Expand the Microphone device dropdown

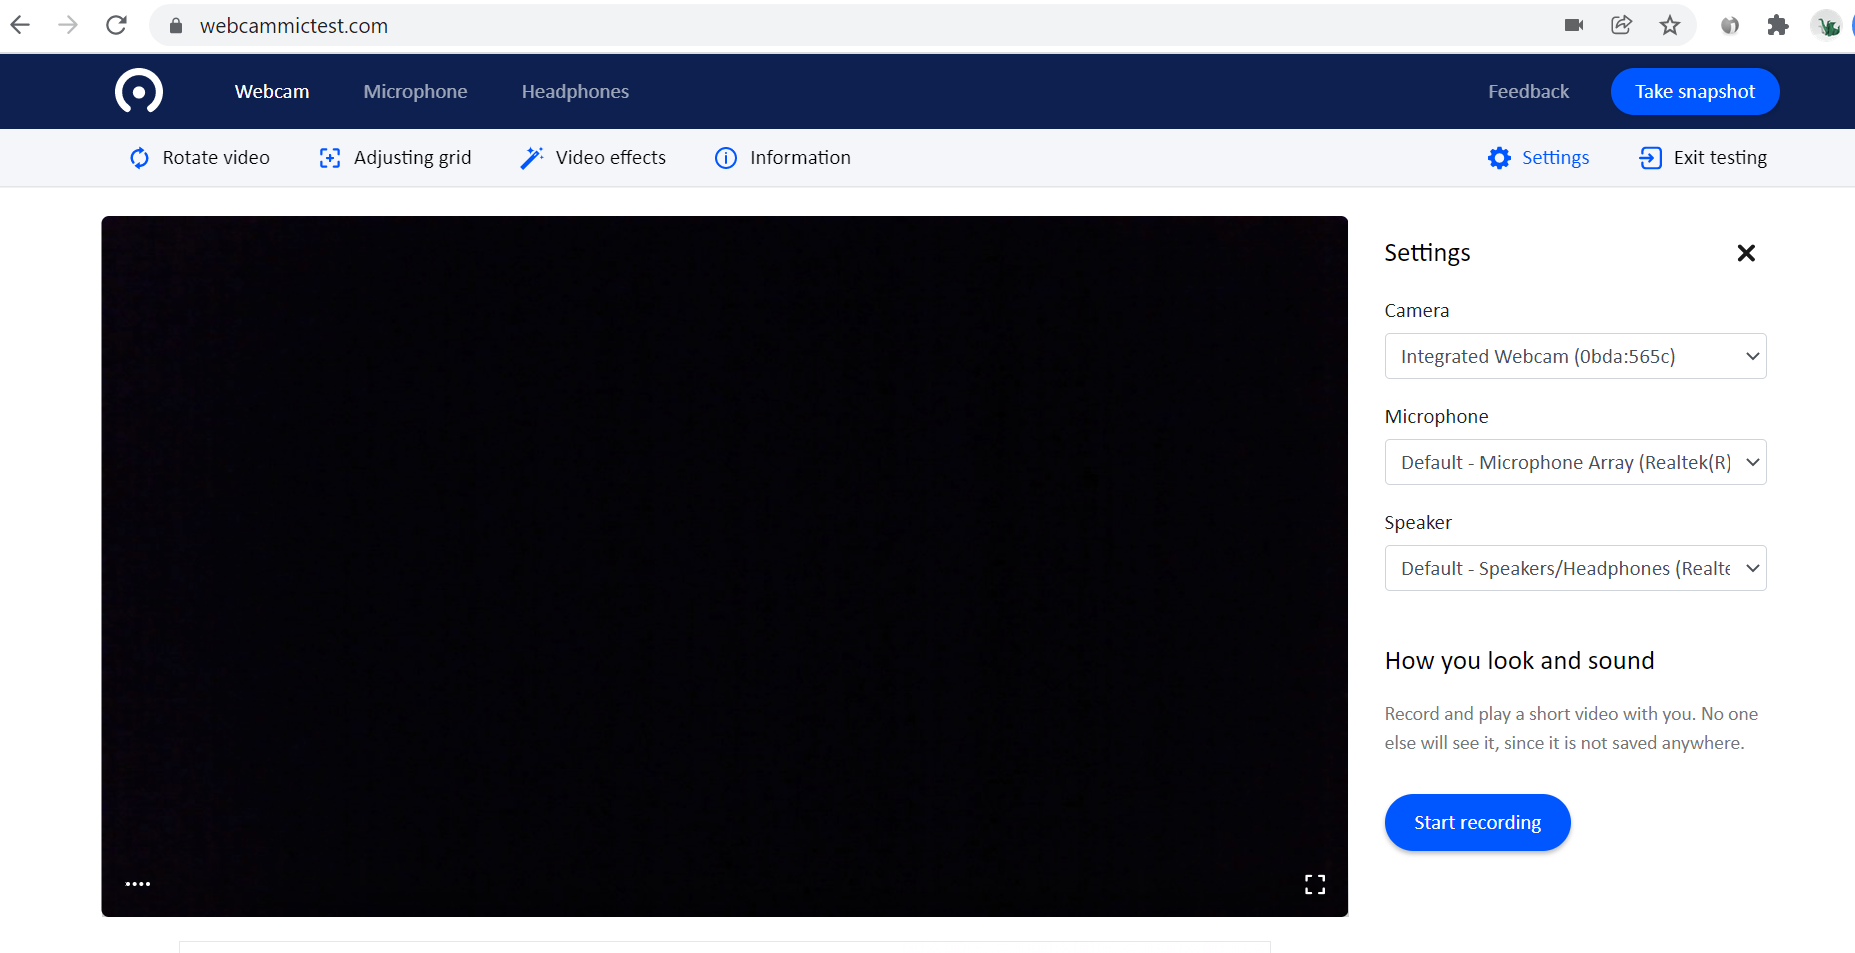(x=1575, y=462)
